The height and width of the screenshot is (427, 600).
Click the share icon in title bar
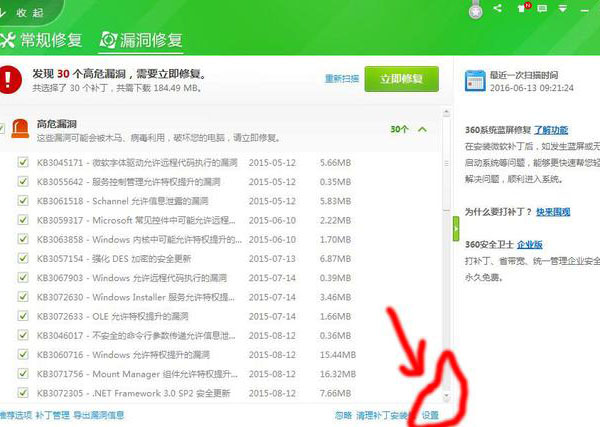[497, 8]
